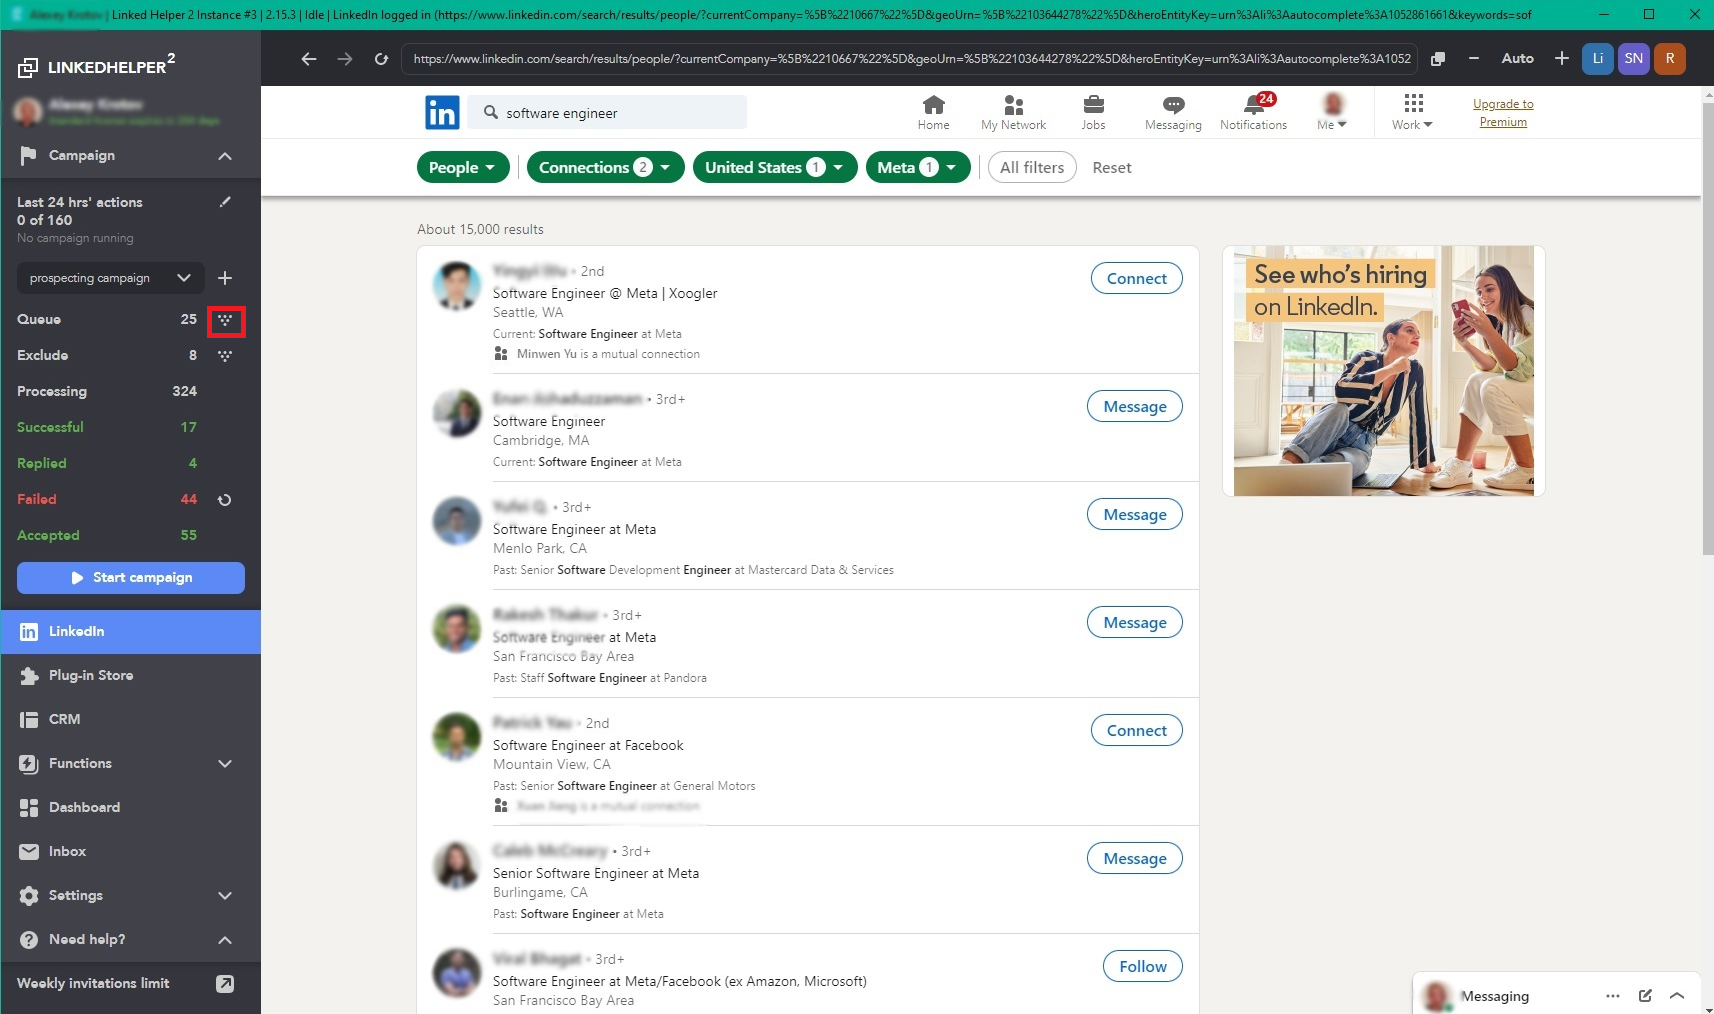Image resolution: width=1714 pixels, height=1014 pixels.
Task: Click the LinkedHelper logo icon
Action: pyautogui.click(x=28, y=67)
